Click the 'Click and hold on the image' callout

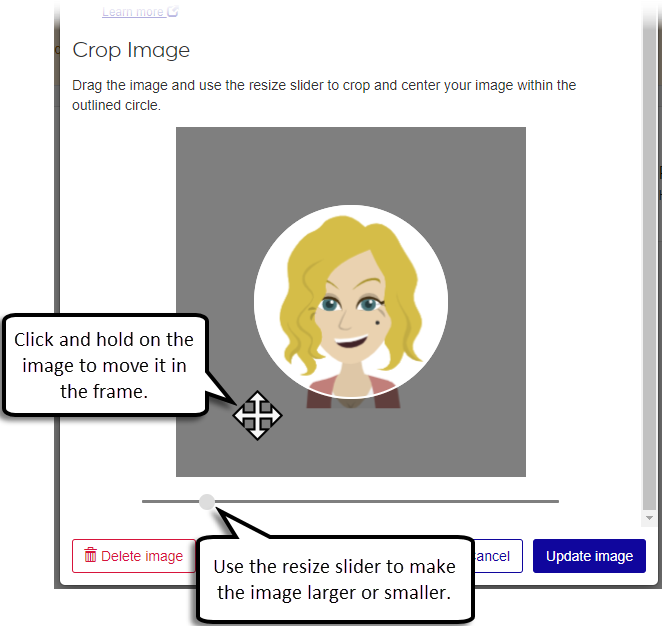(104, 366)
